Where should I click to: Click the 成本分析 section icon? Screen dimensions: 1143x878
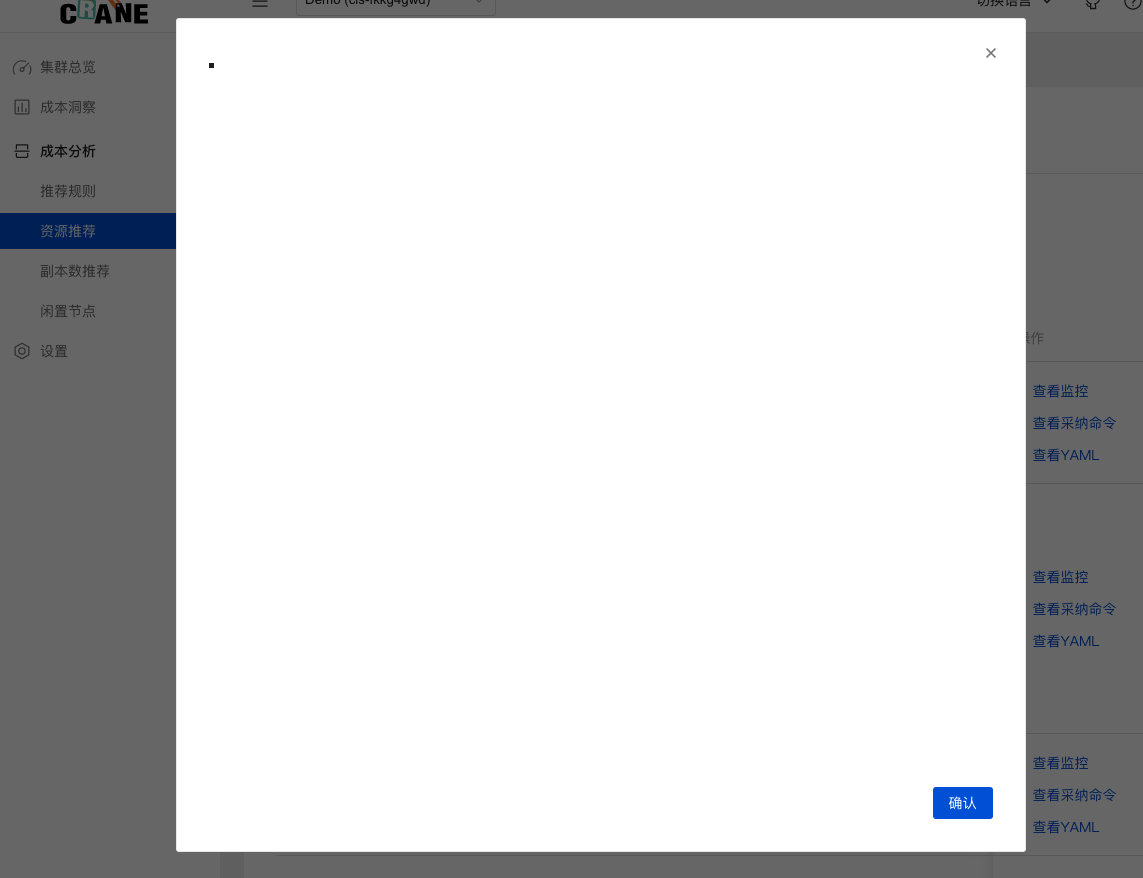coord(22,151)
